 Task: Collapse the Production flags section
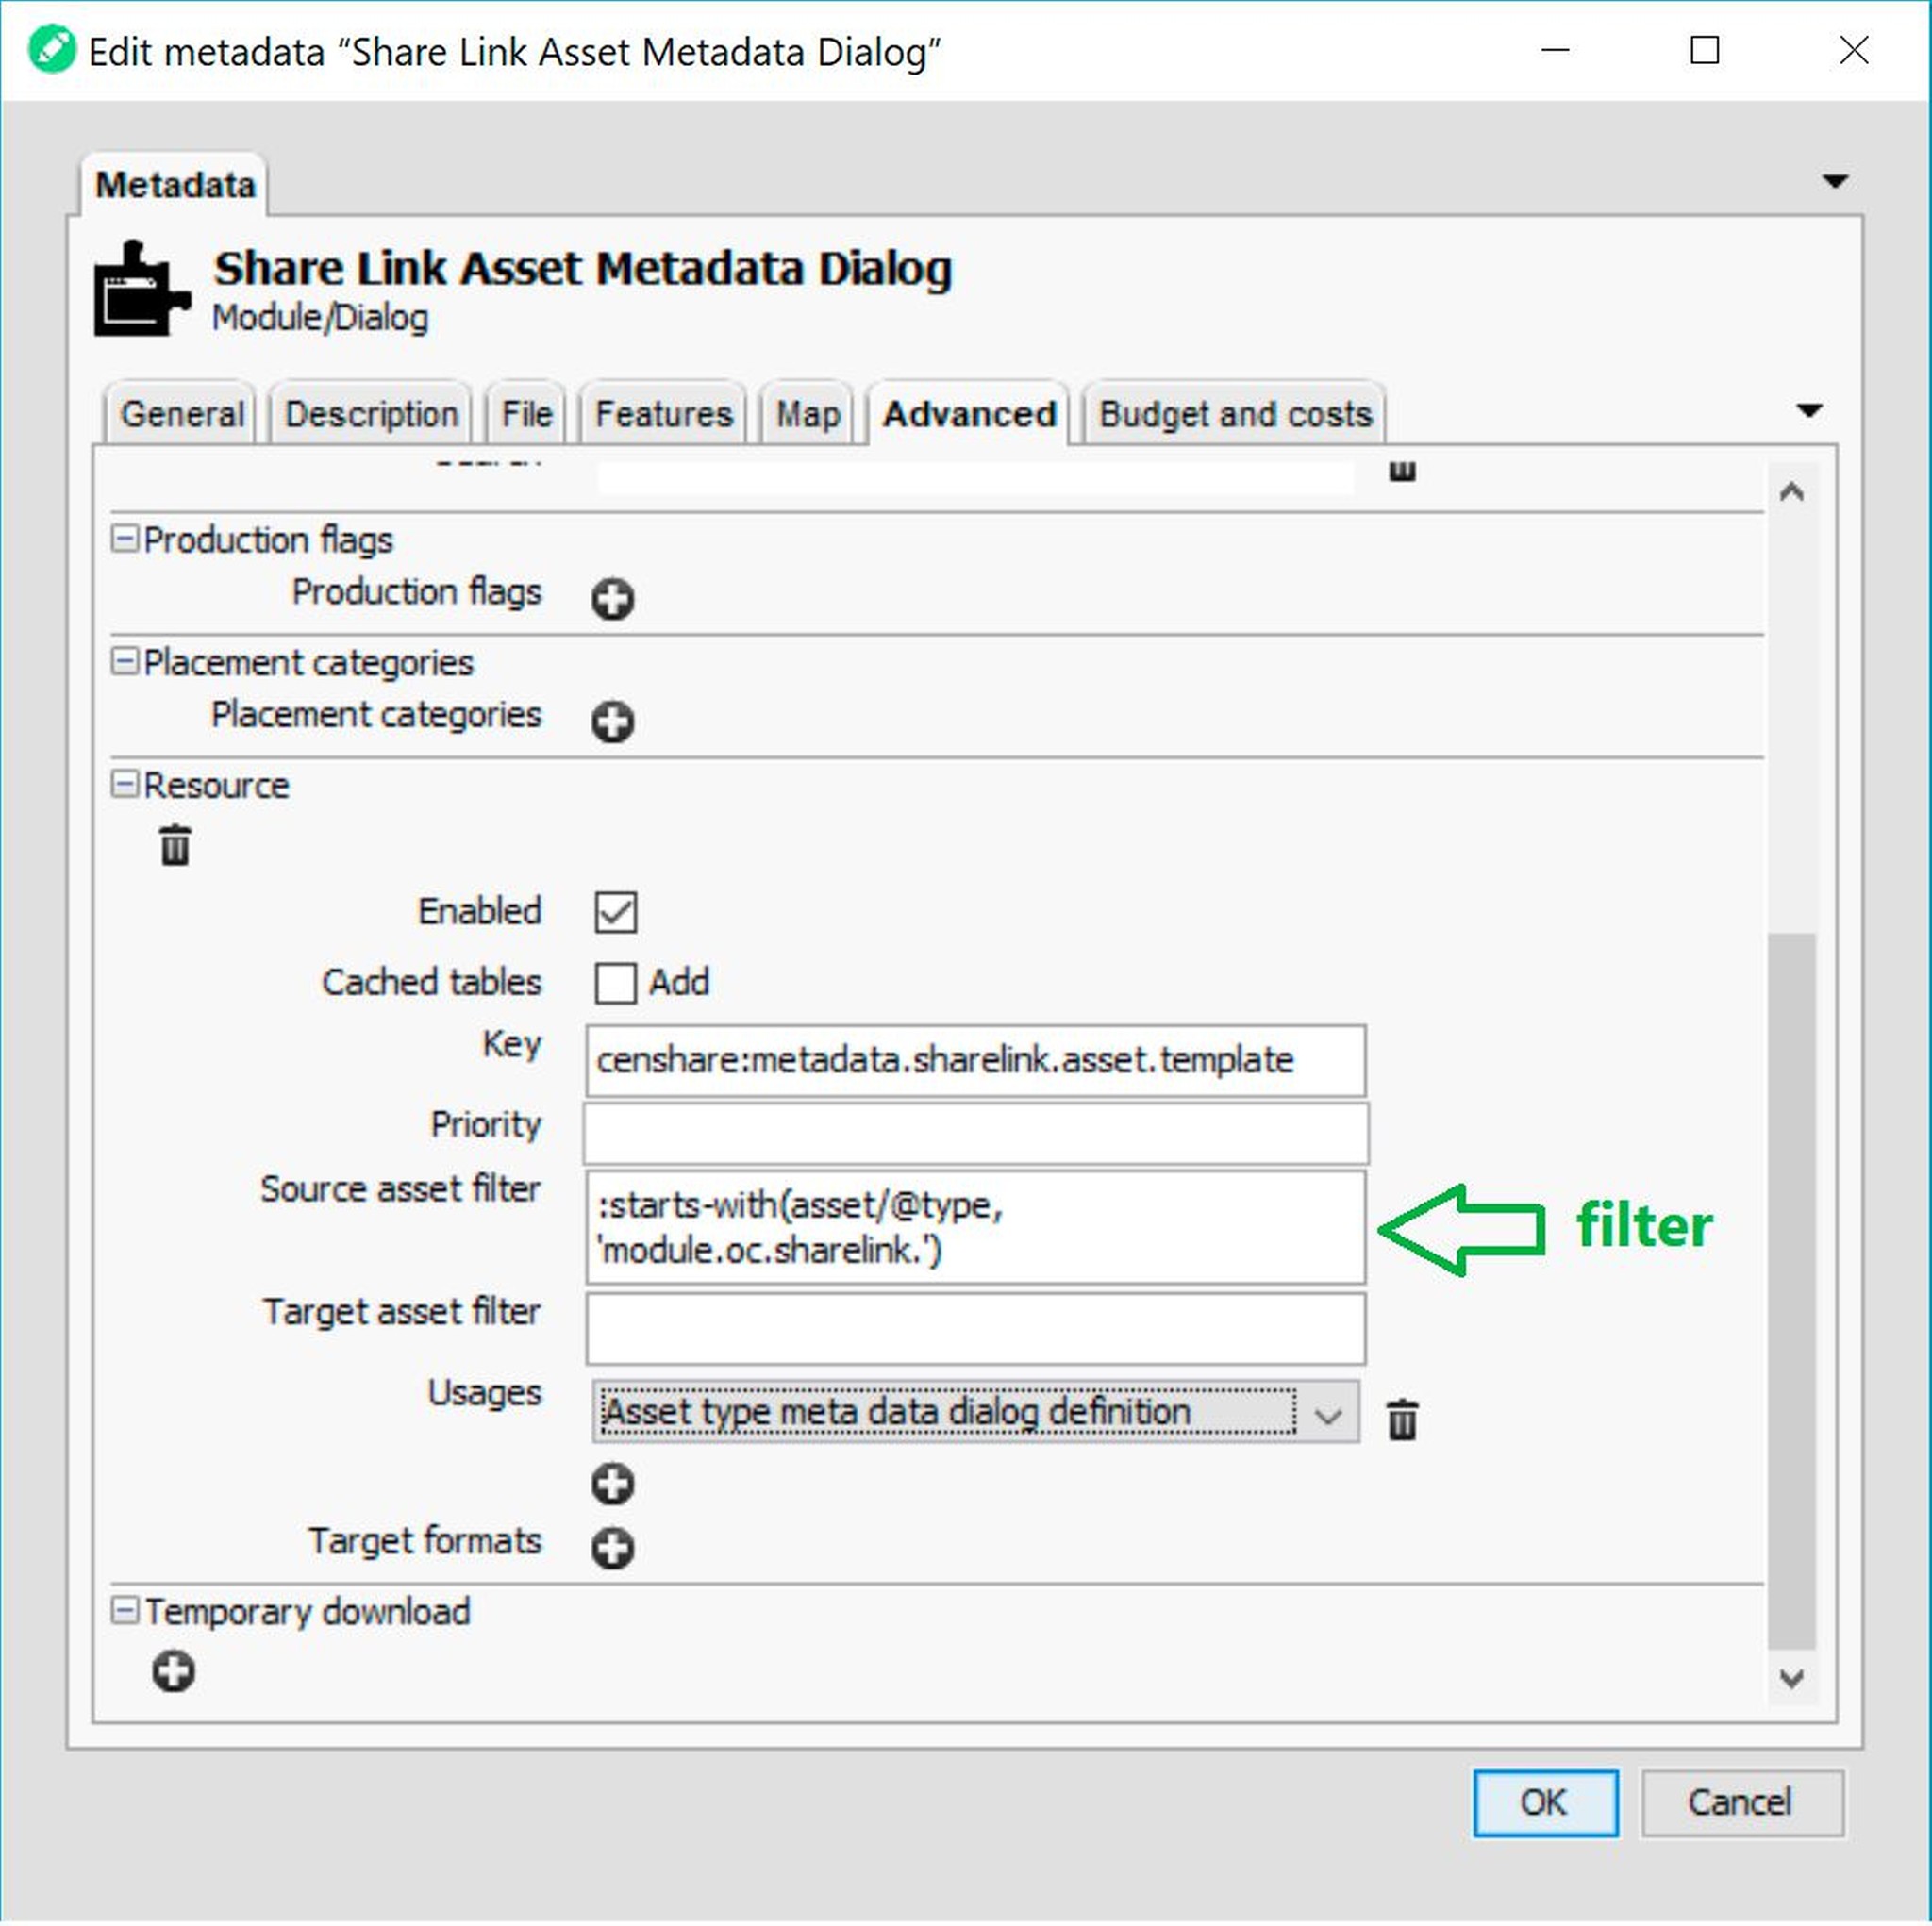(x=124, y=539)
